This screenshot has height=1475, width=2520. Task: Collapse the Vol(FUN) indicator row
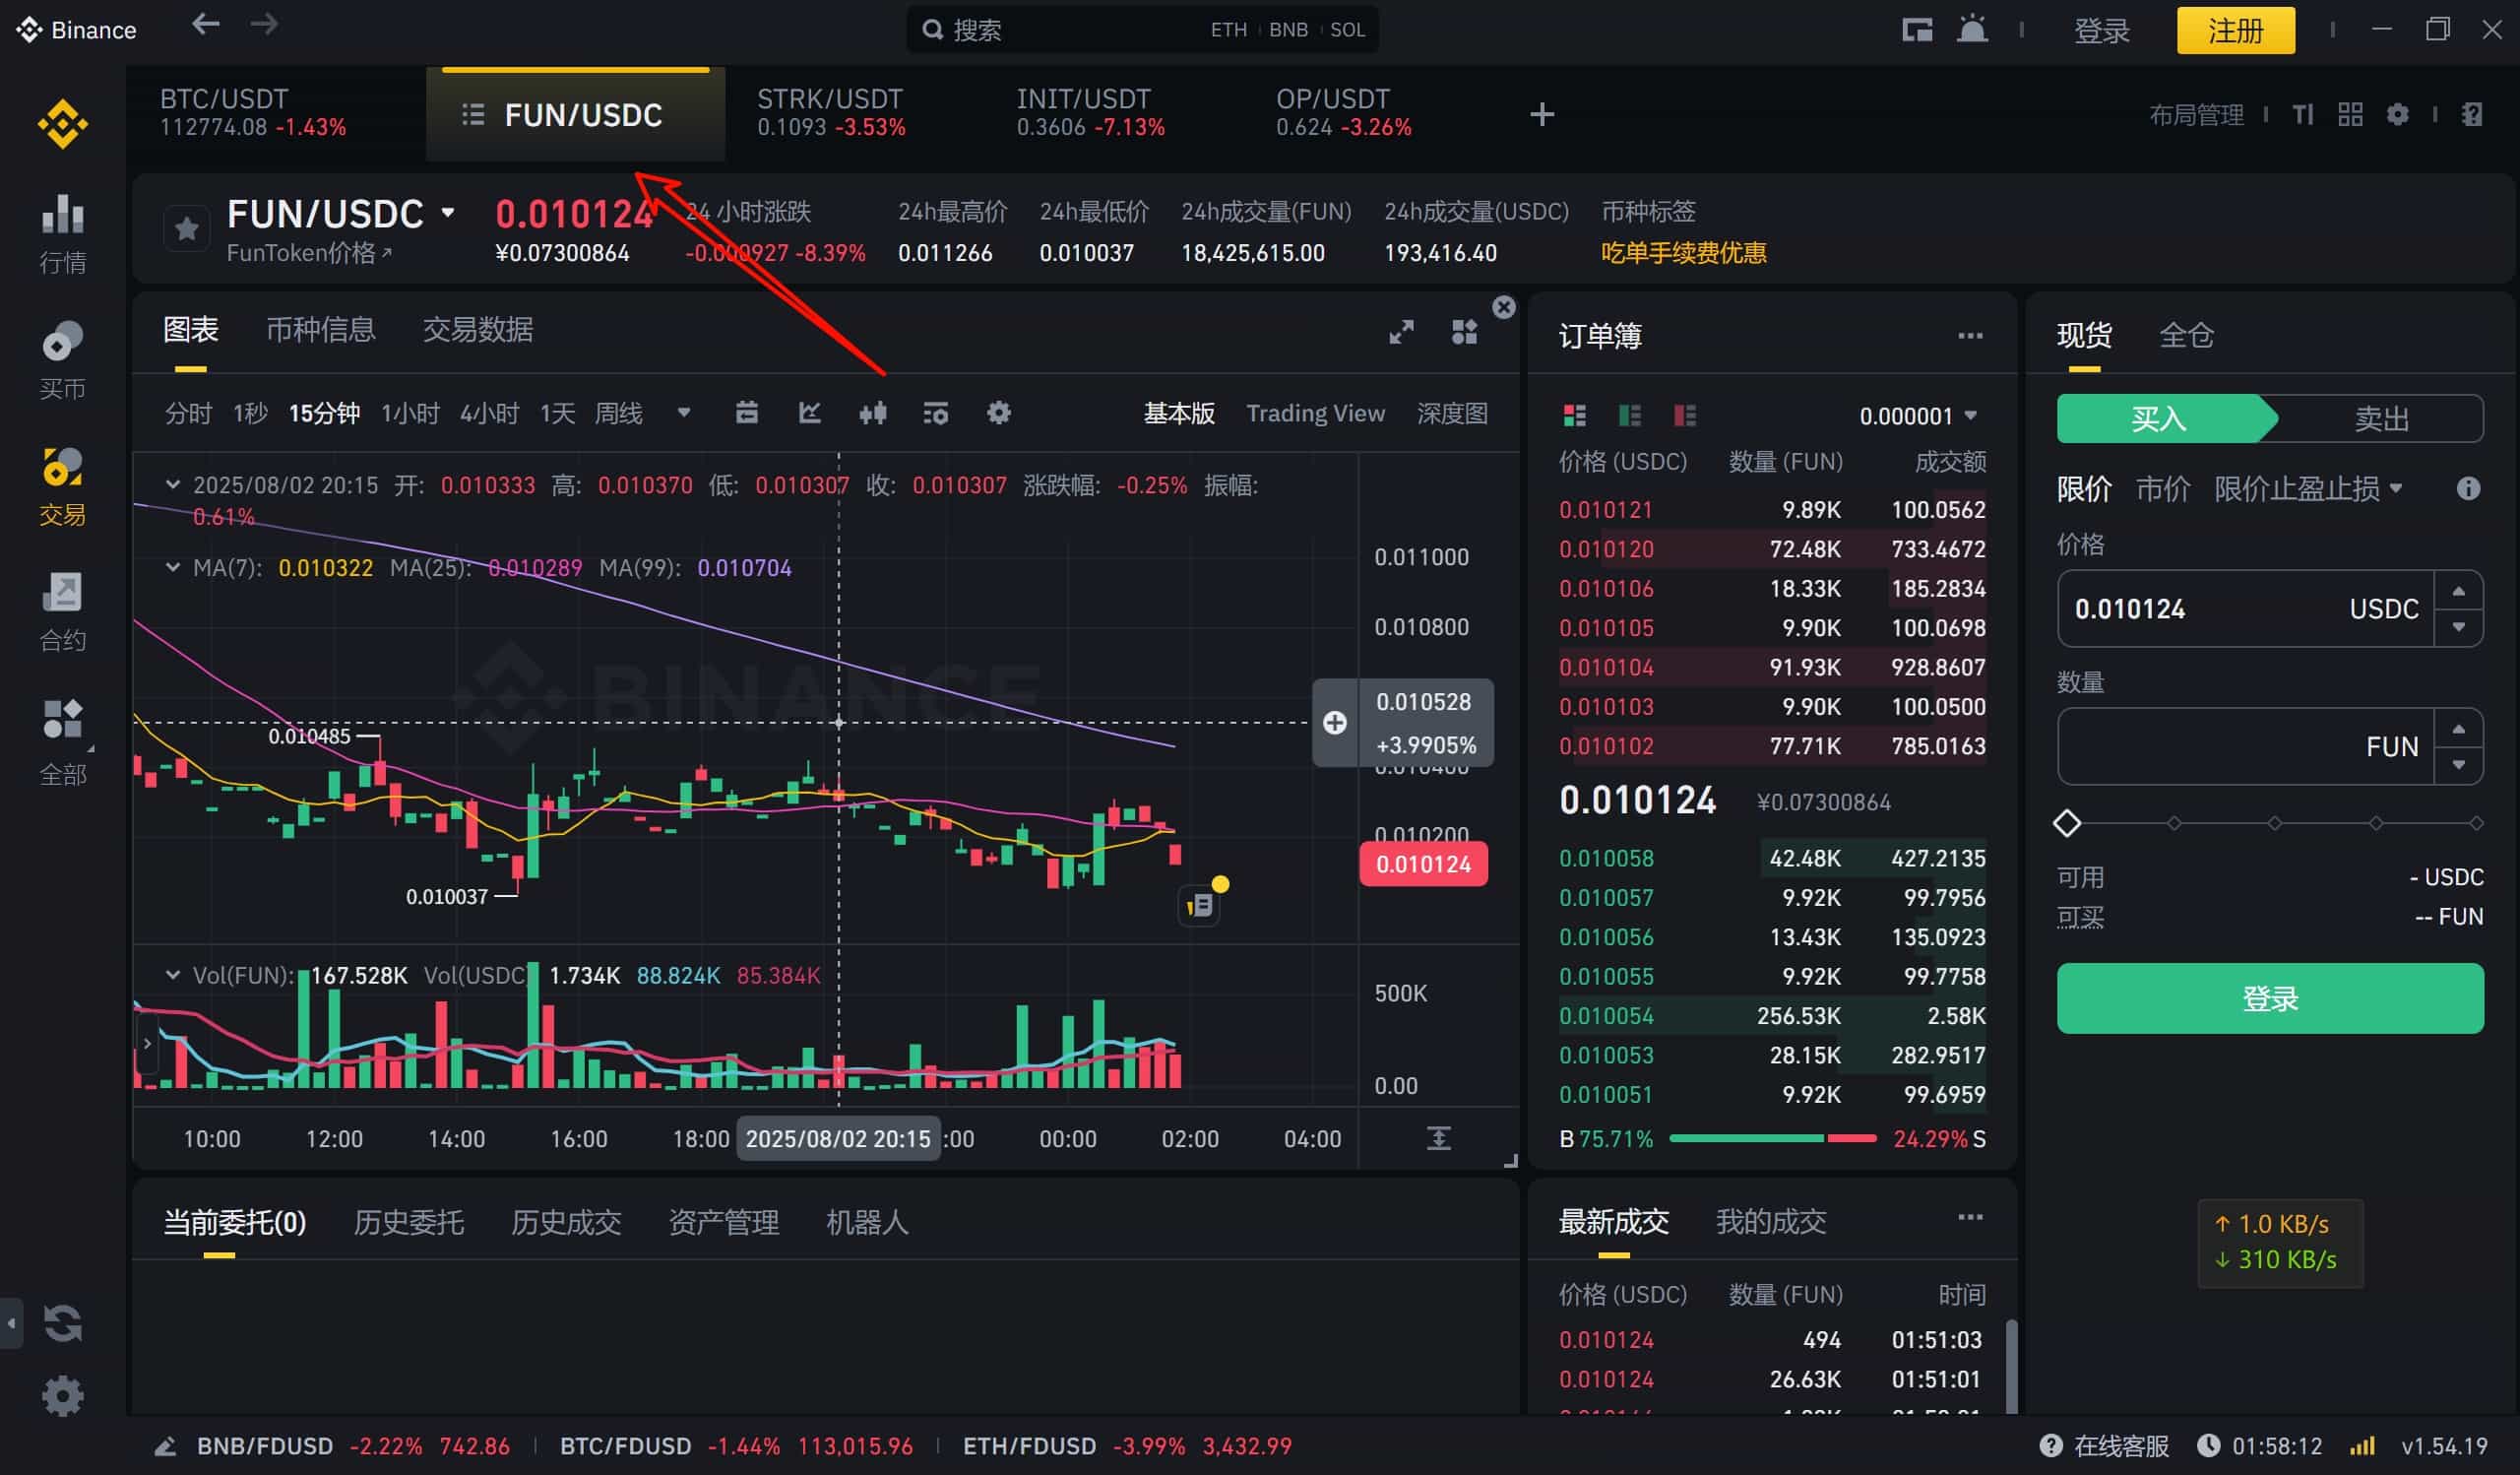pos(173,975)
